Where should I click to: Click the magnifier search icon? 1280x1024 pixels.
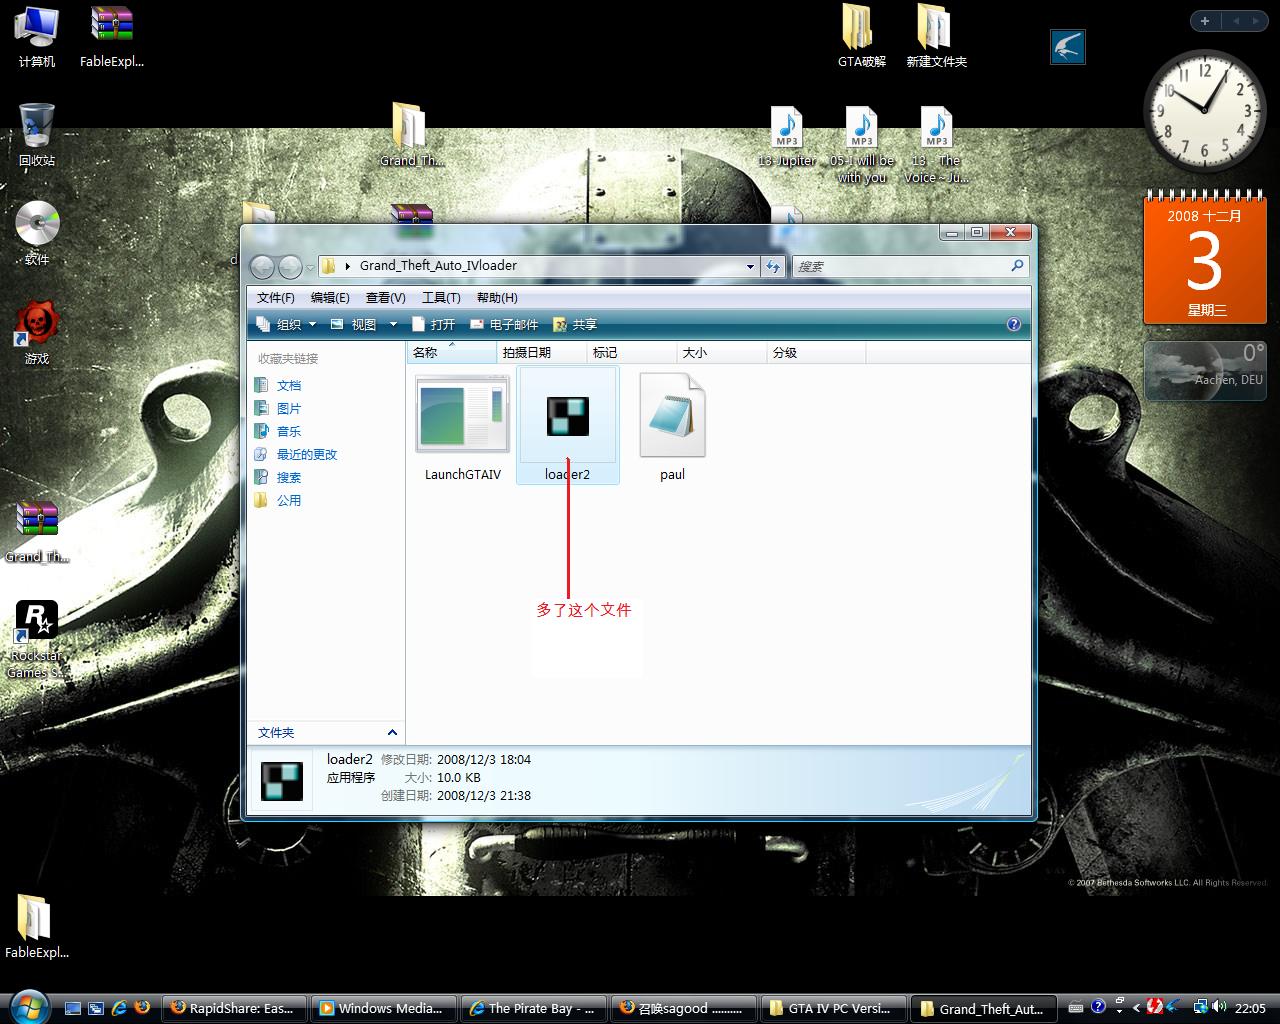click(x=1017, y=266)
